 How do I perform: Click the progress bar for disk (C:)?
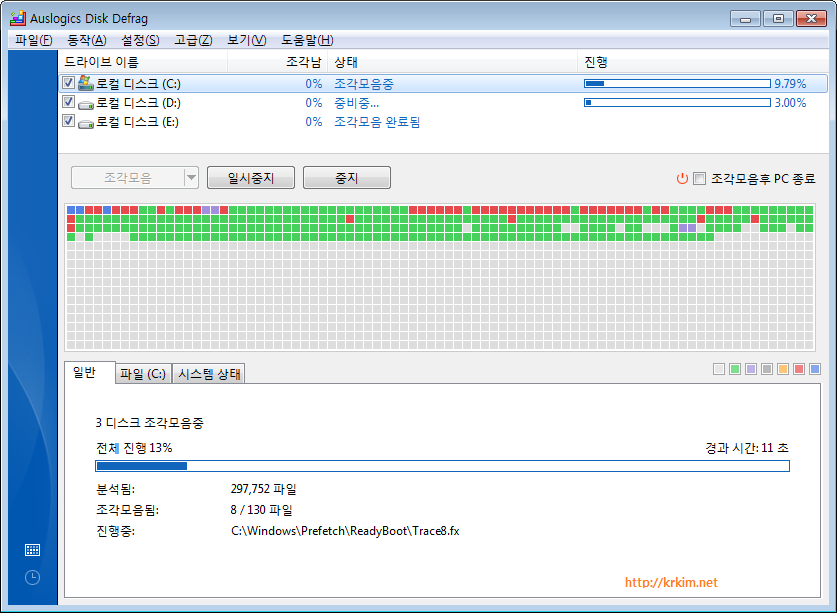677,83
